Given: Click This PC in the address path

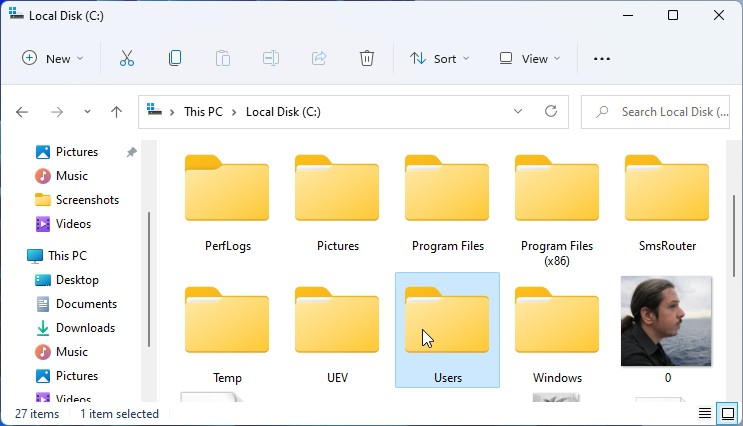Looking at the screenshot, I should (203, 112).
